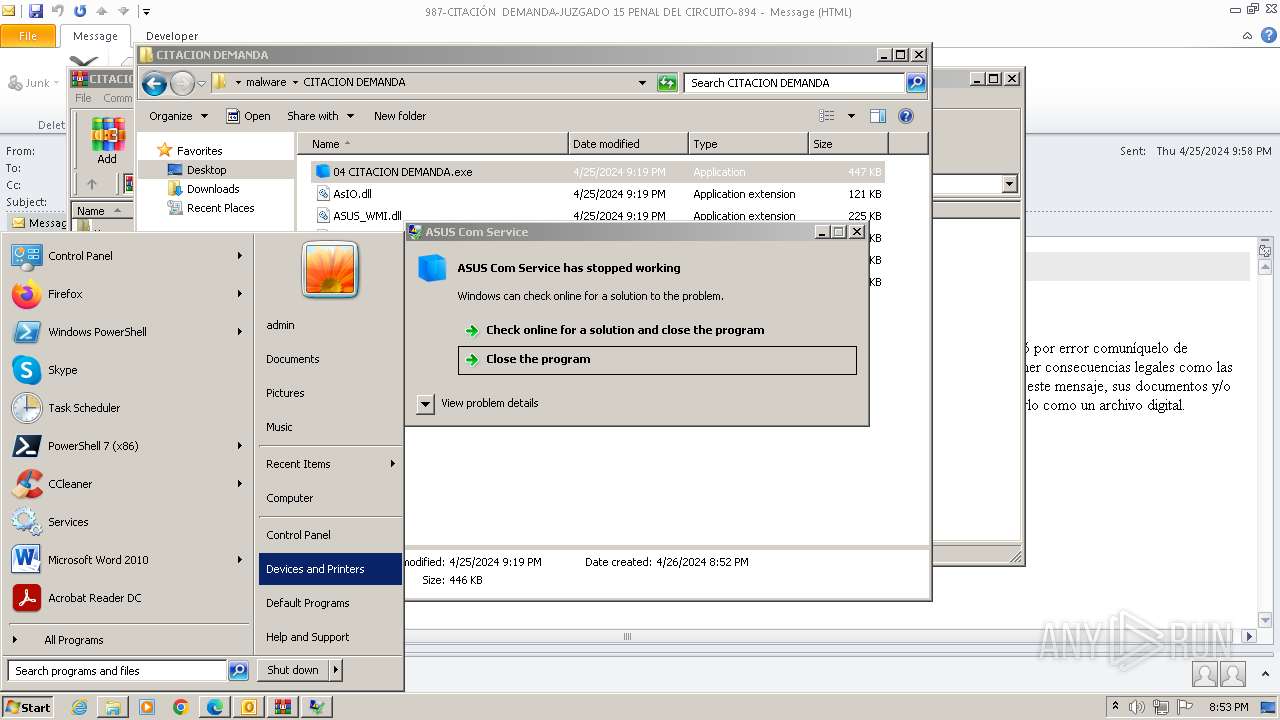Open the Organize dropdown in Explorer

(x=178, y=116)
